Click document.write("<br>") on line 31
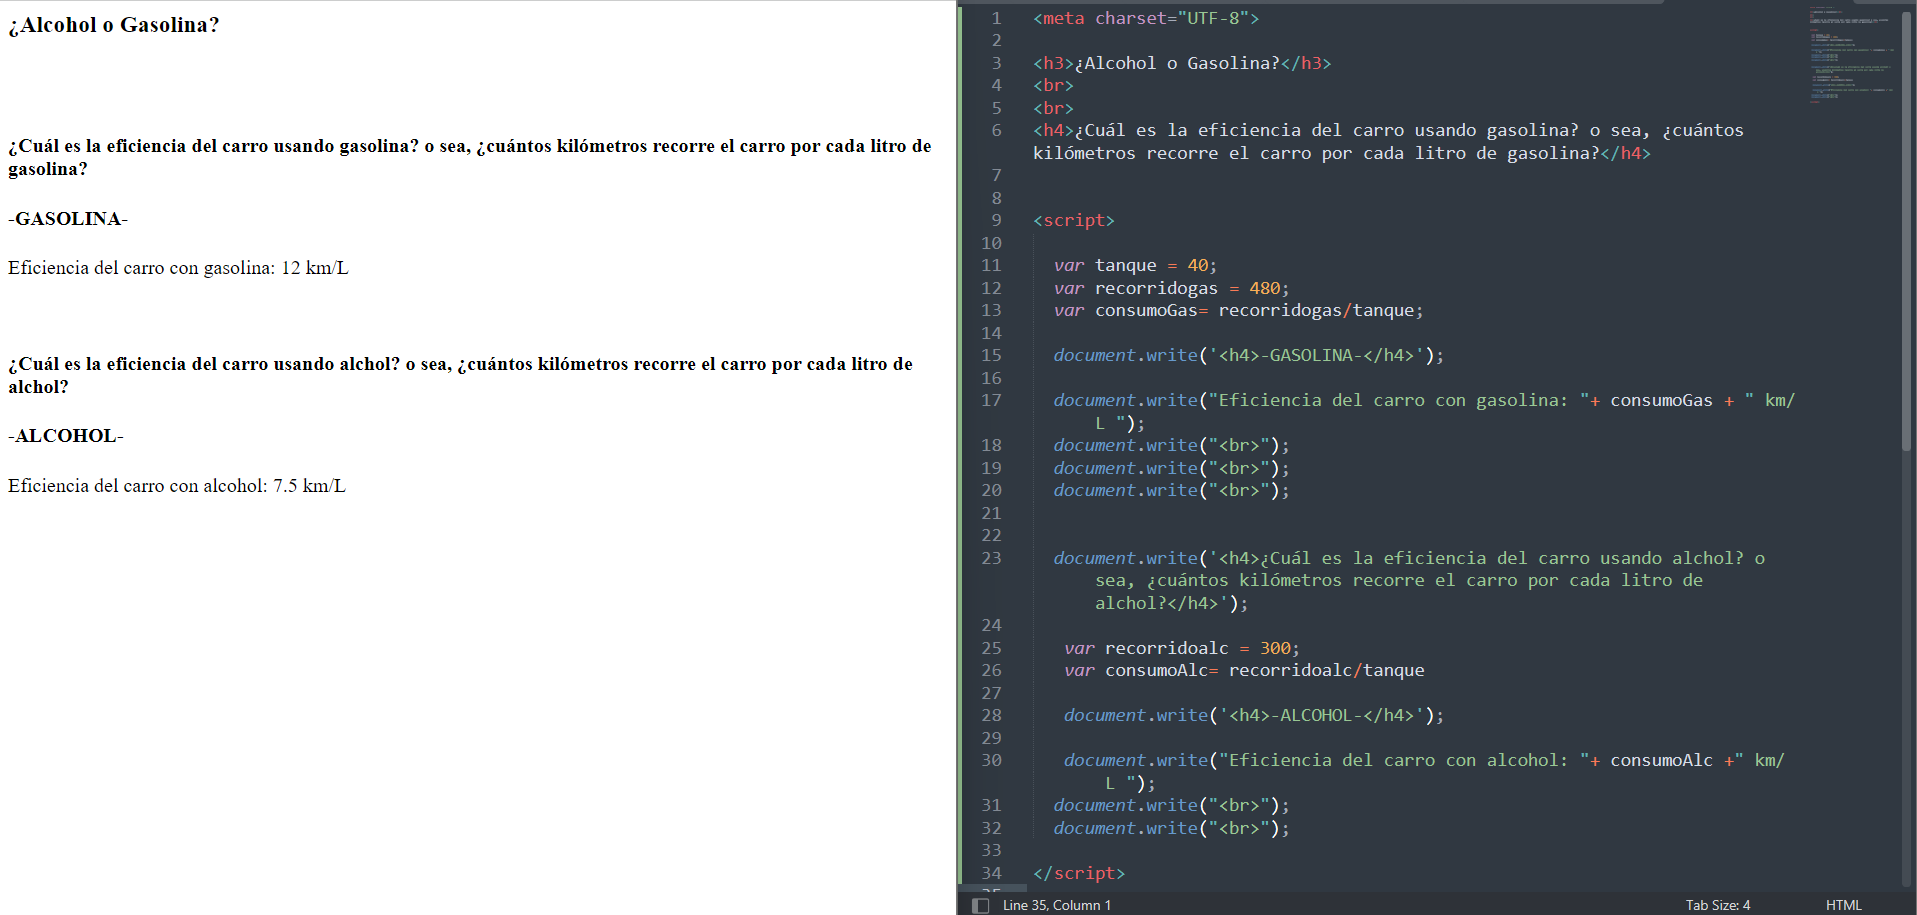 point(1171,805)
